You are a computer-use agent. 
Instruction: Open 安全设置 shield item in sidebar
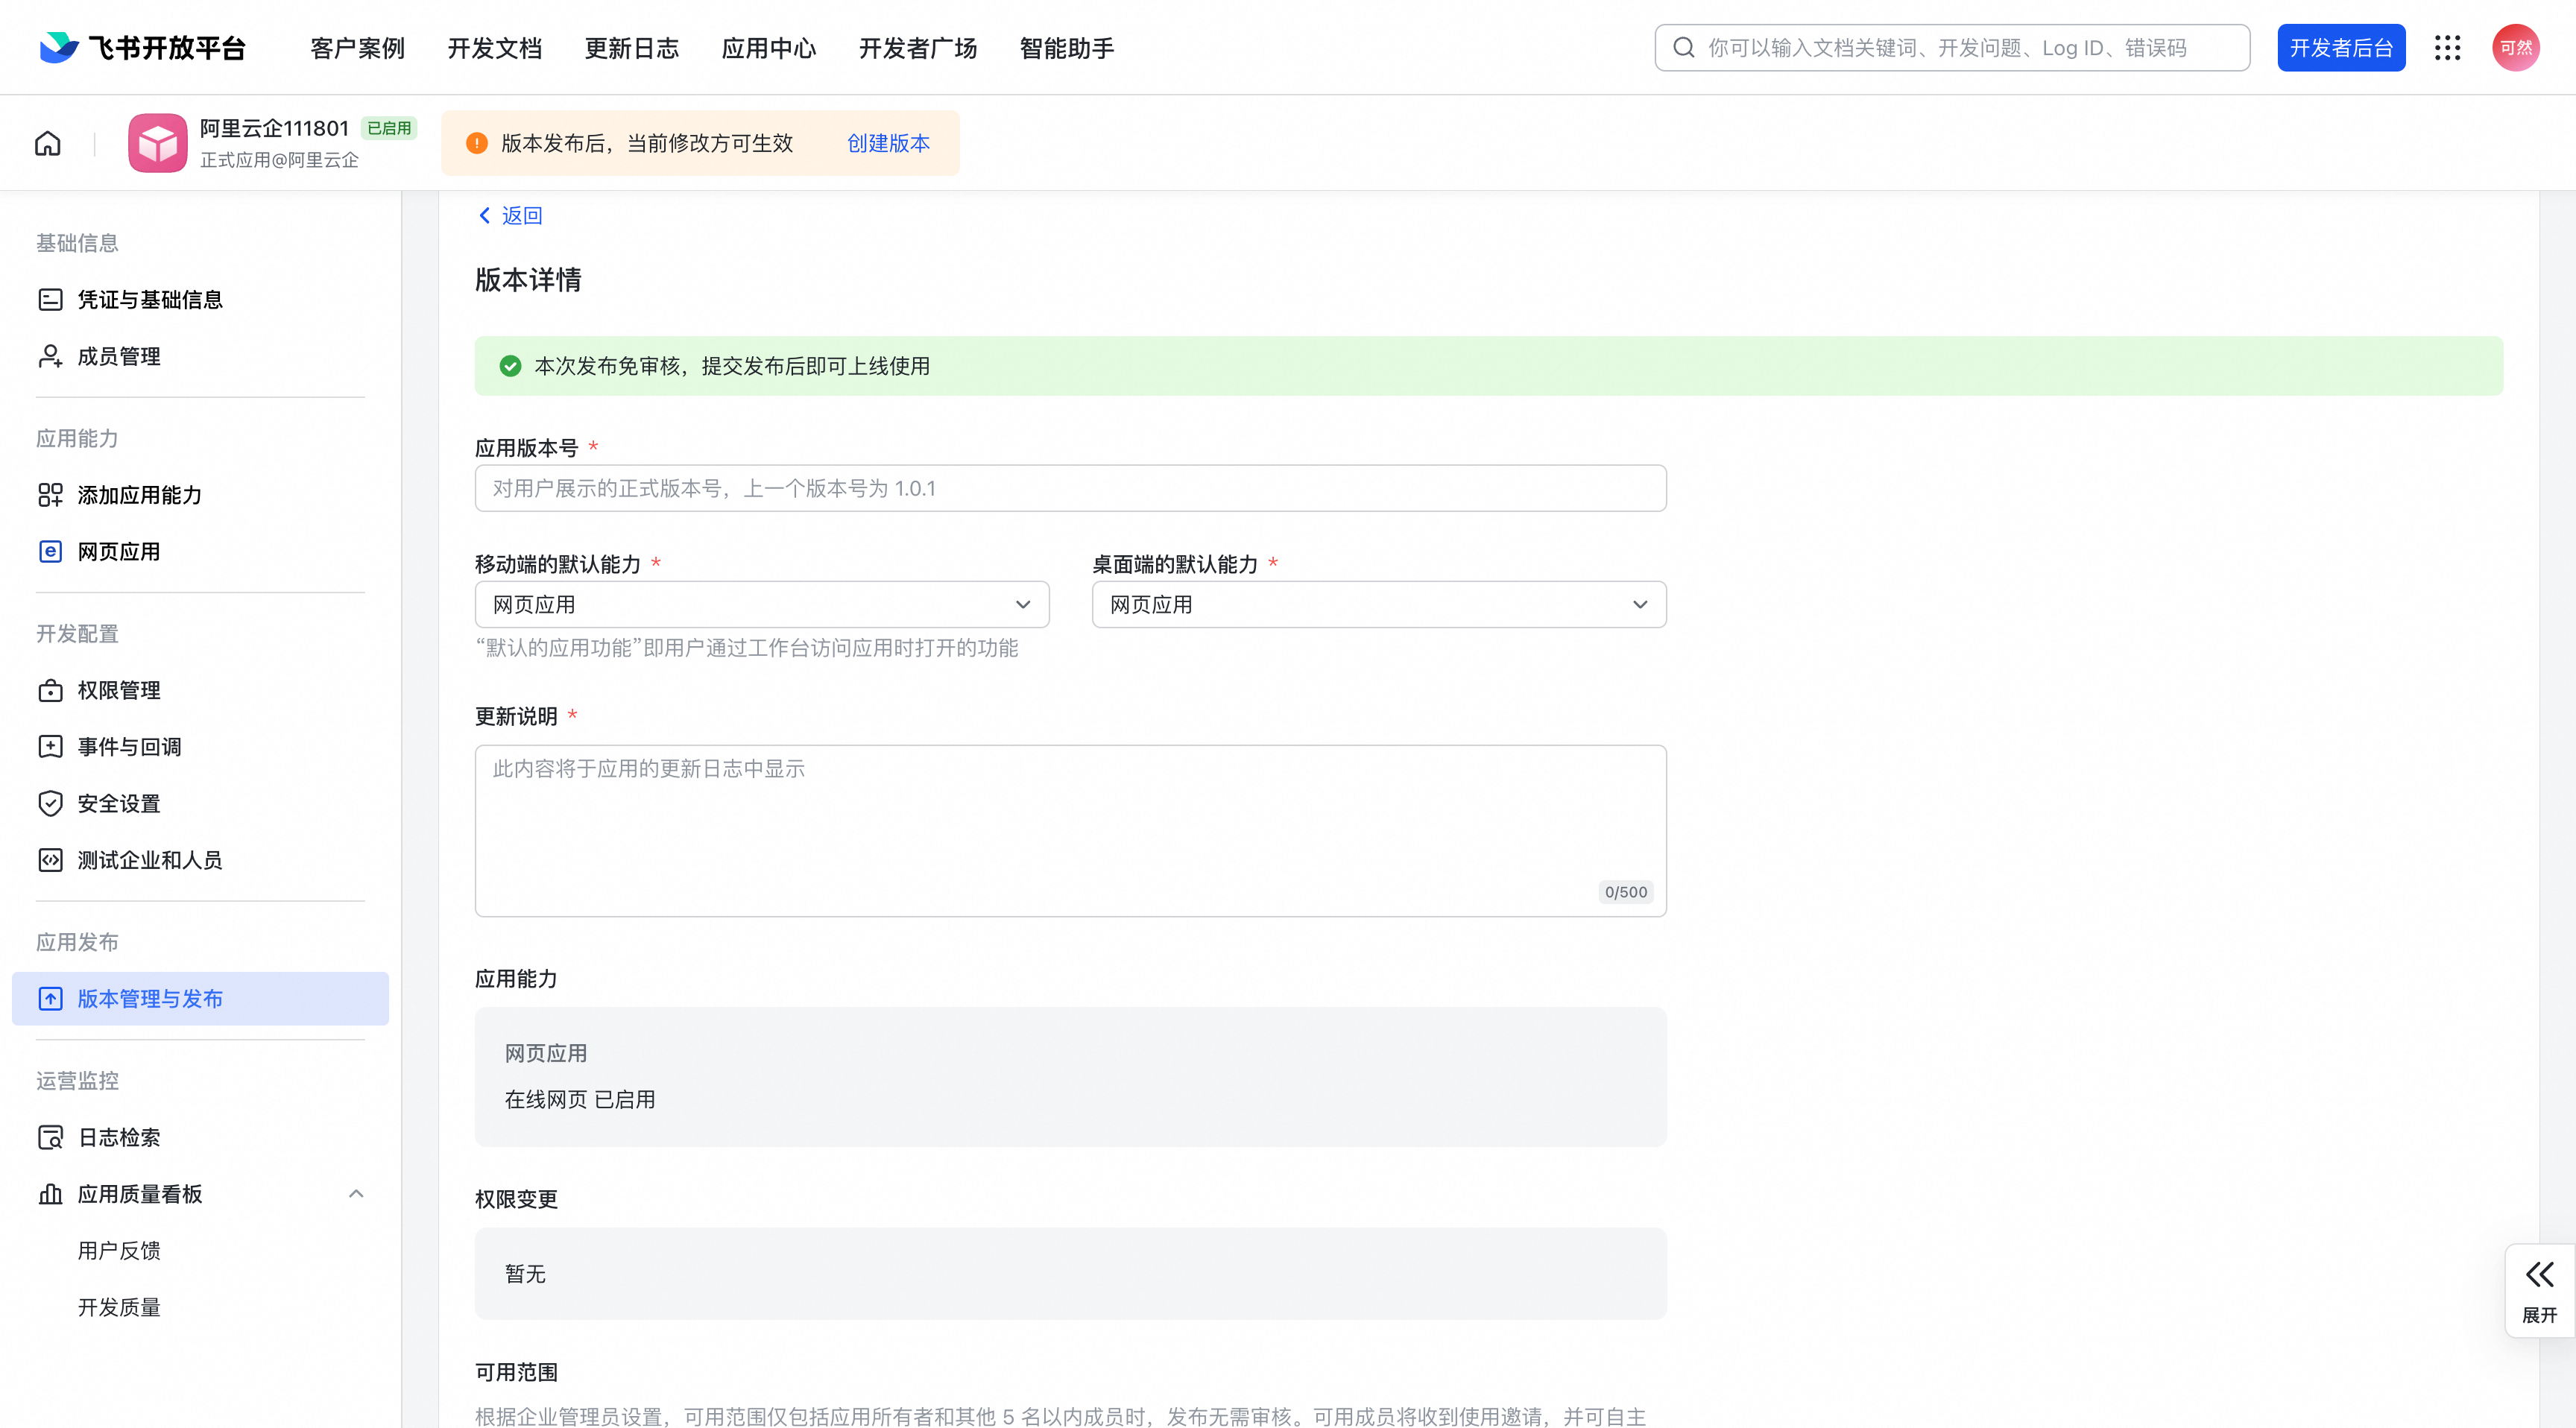click(119, 803)
